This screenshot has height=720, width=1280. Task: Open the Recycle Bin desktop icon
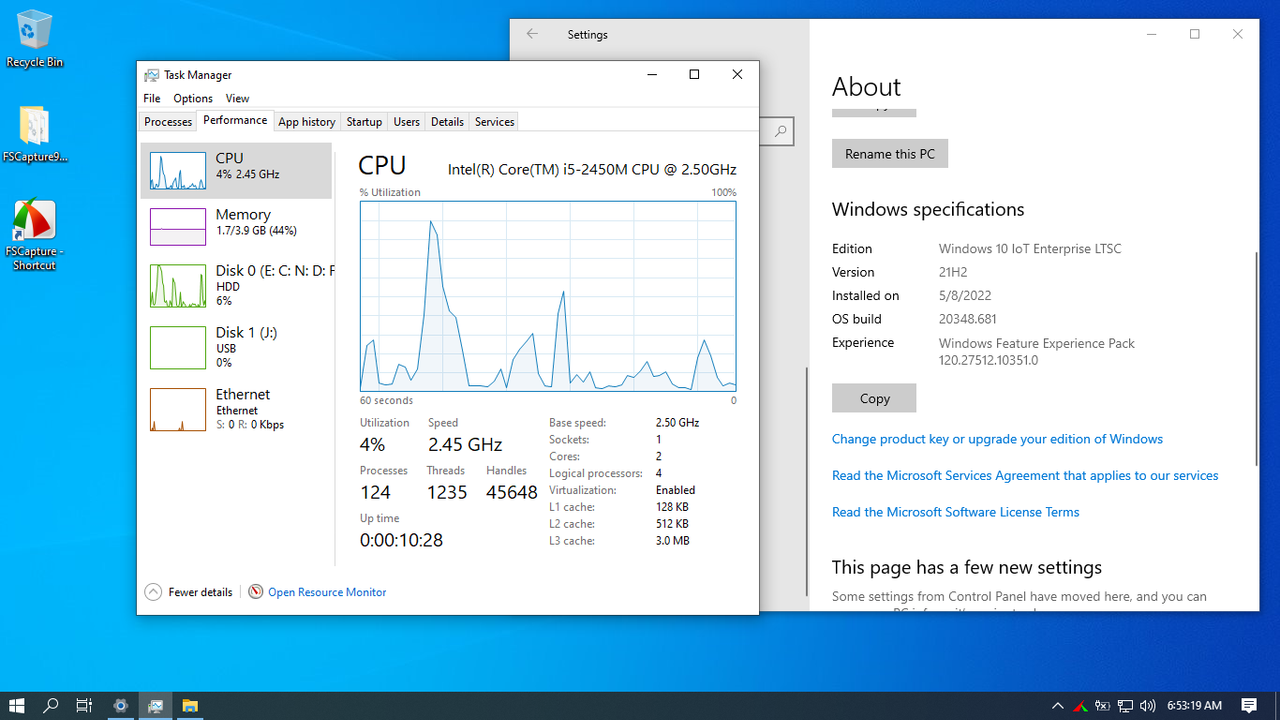pos(34,40)
